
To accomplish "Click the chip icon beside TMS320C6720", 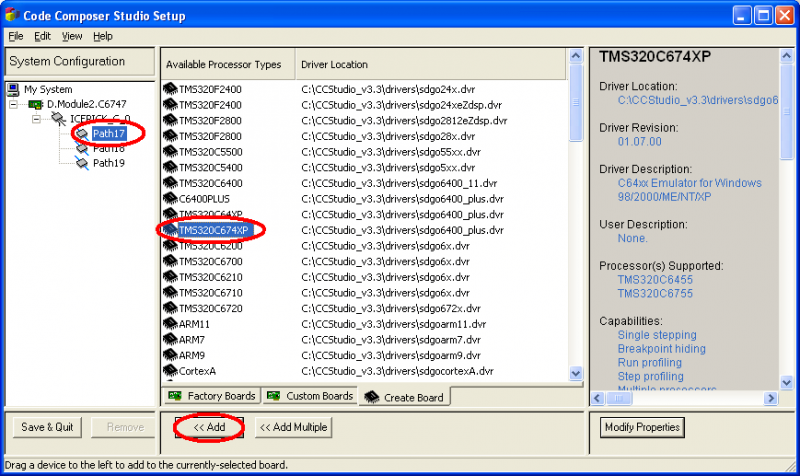I will [170, 308].
